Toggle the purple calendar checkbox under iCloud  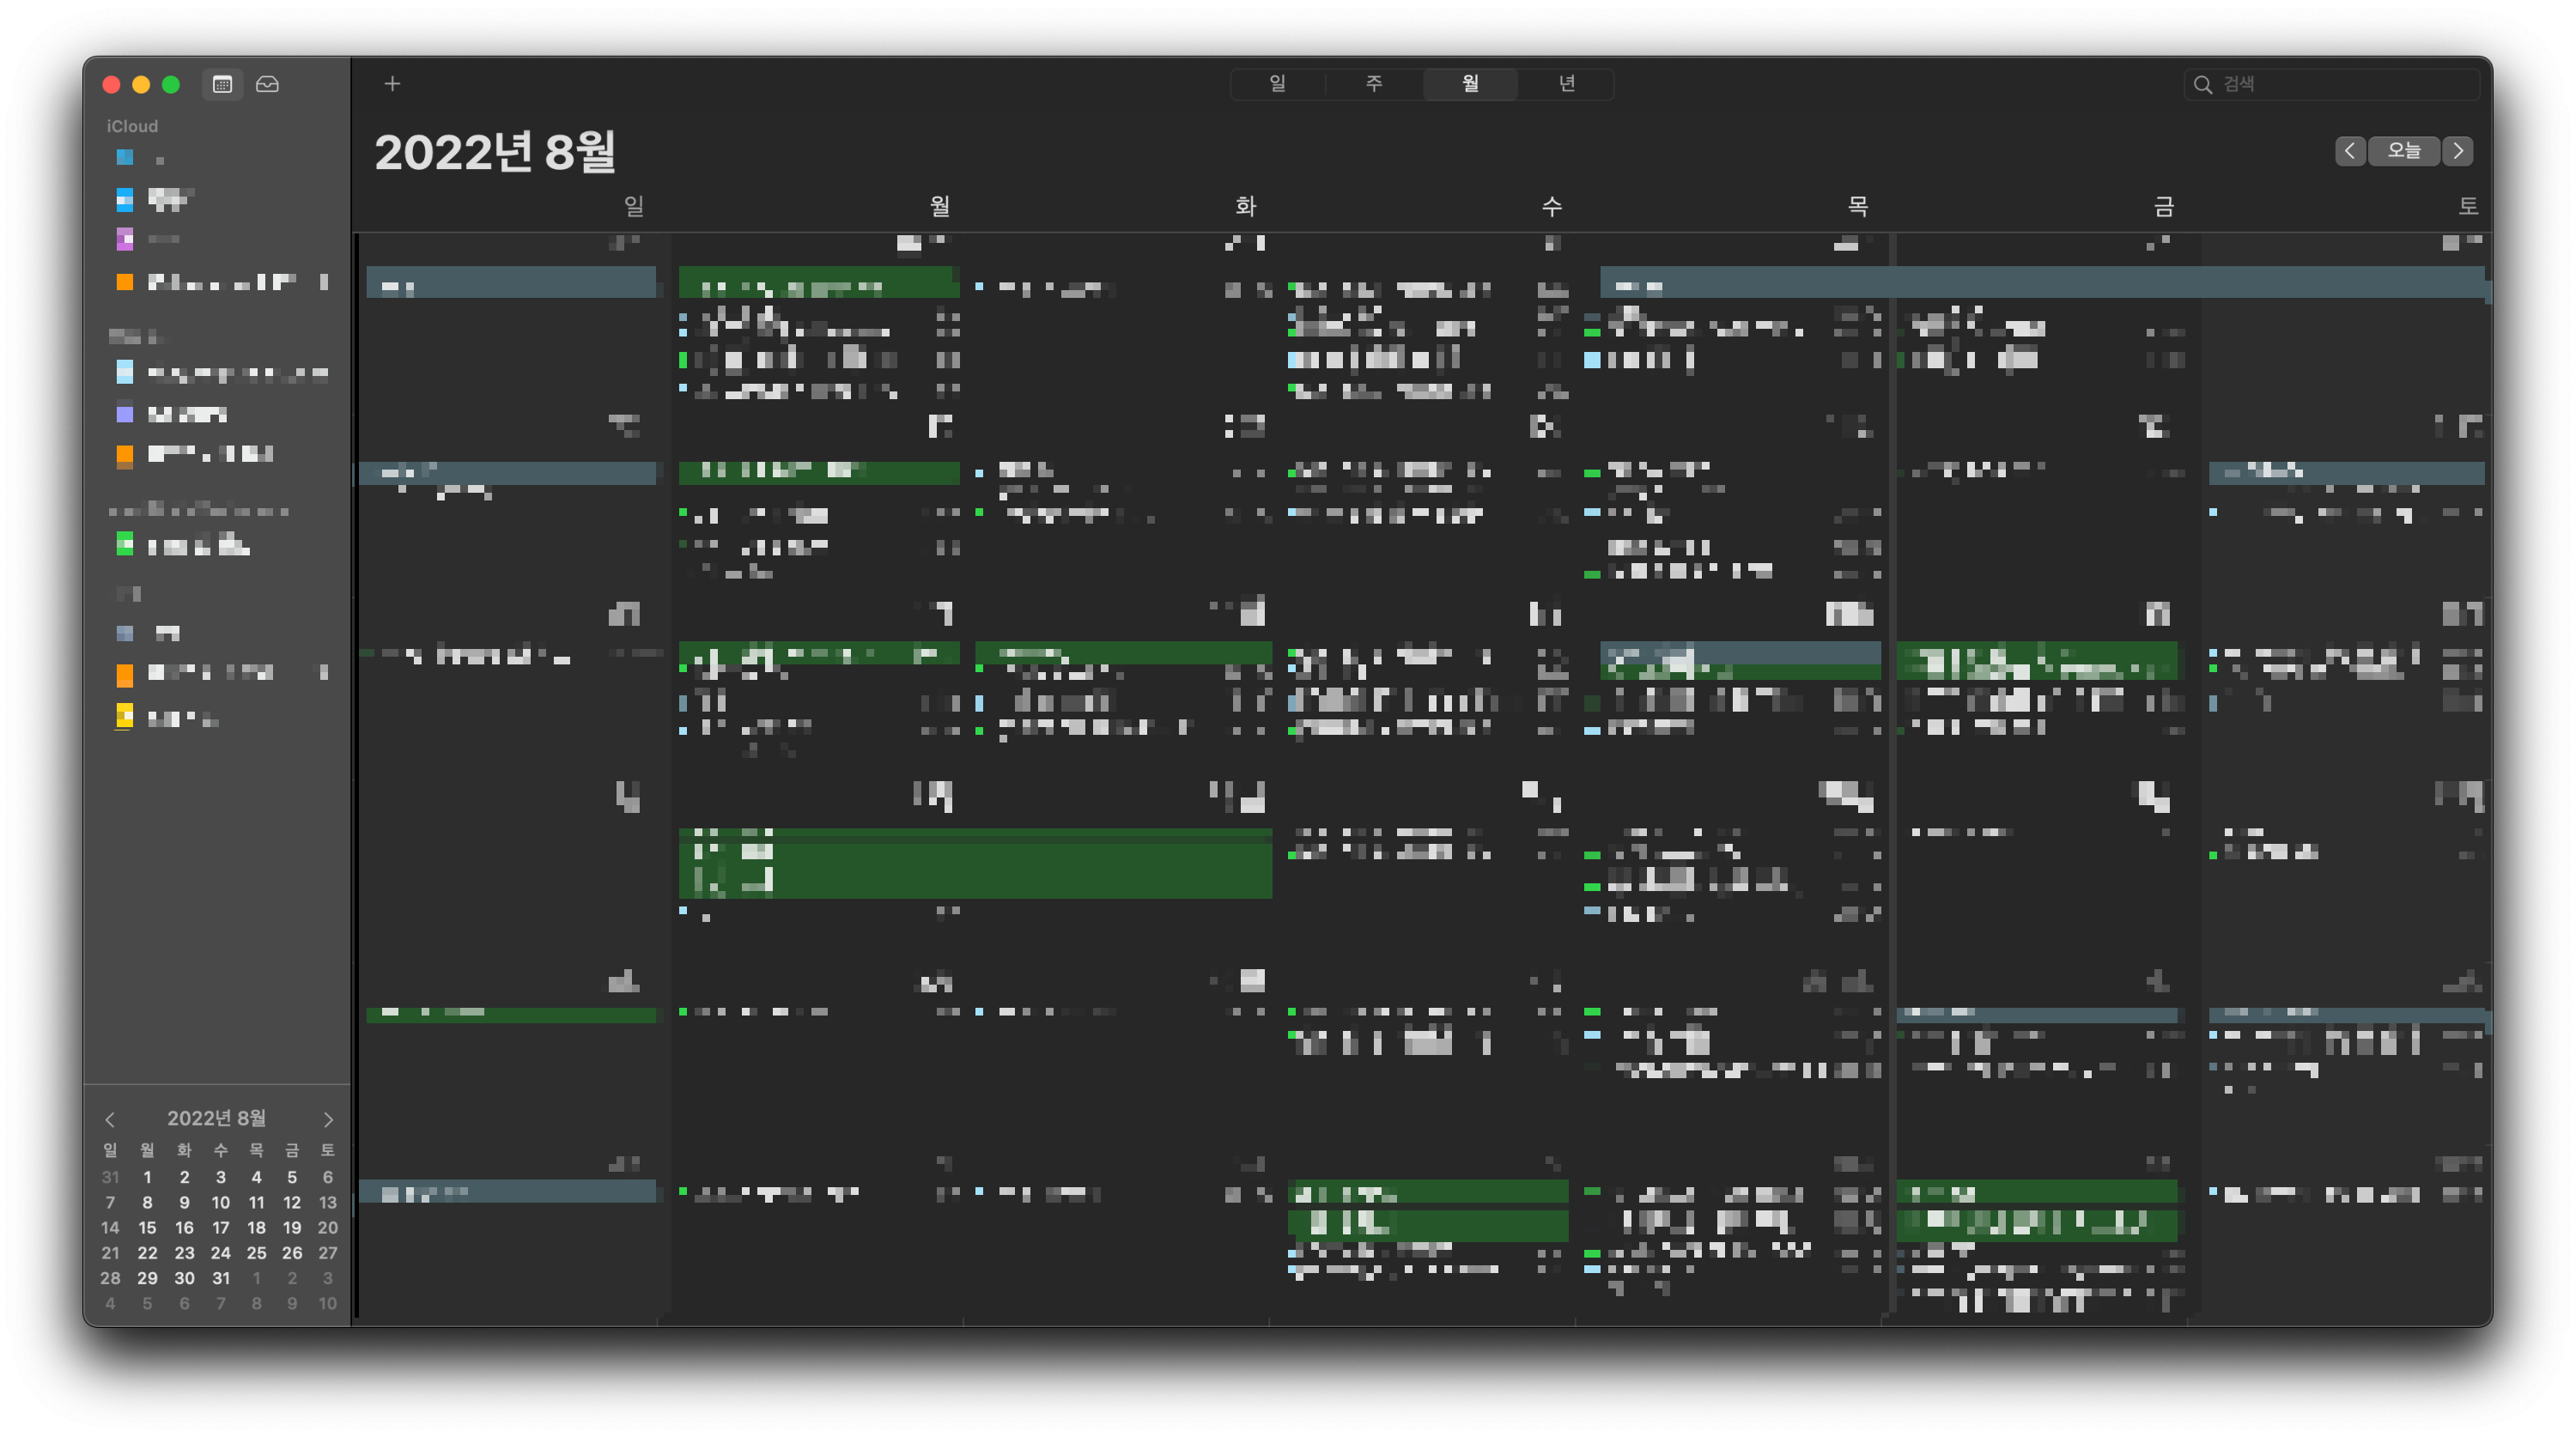point(125,239)
